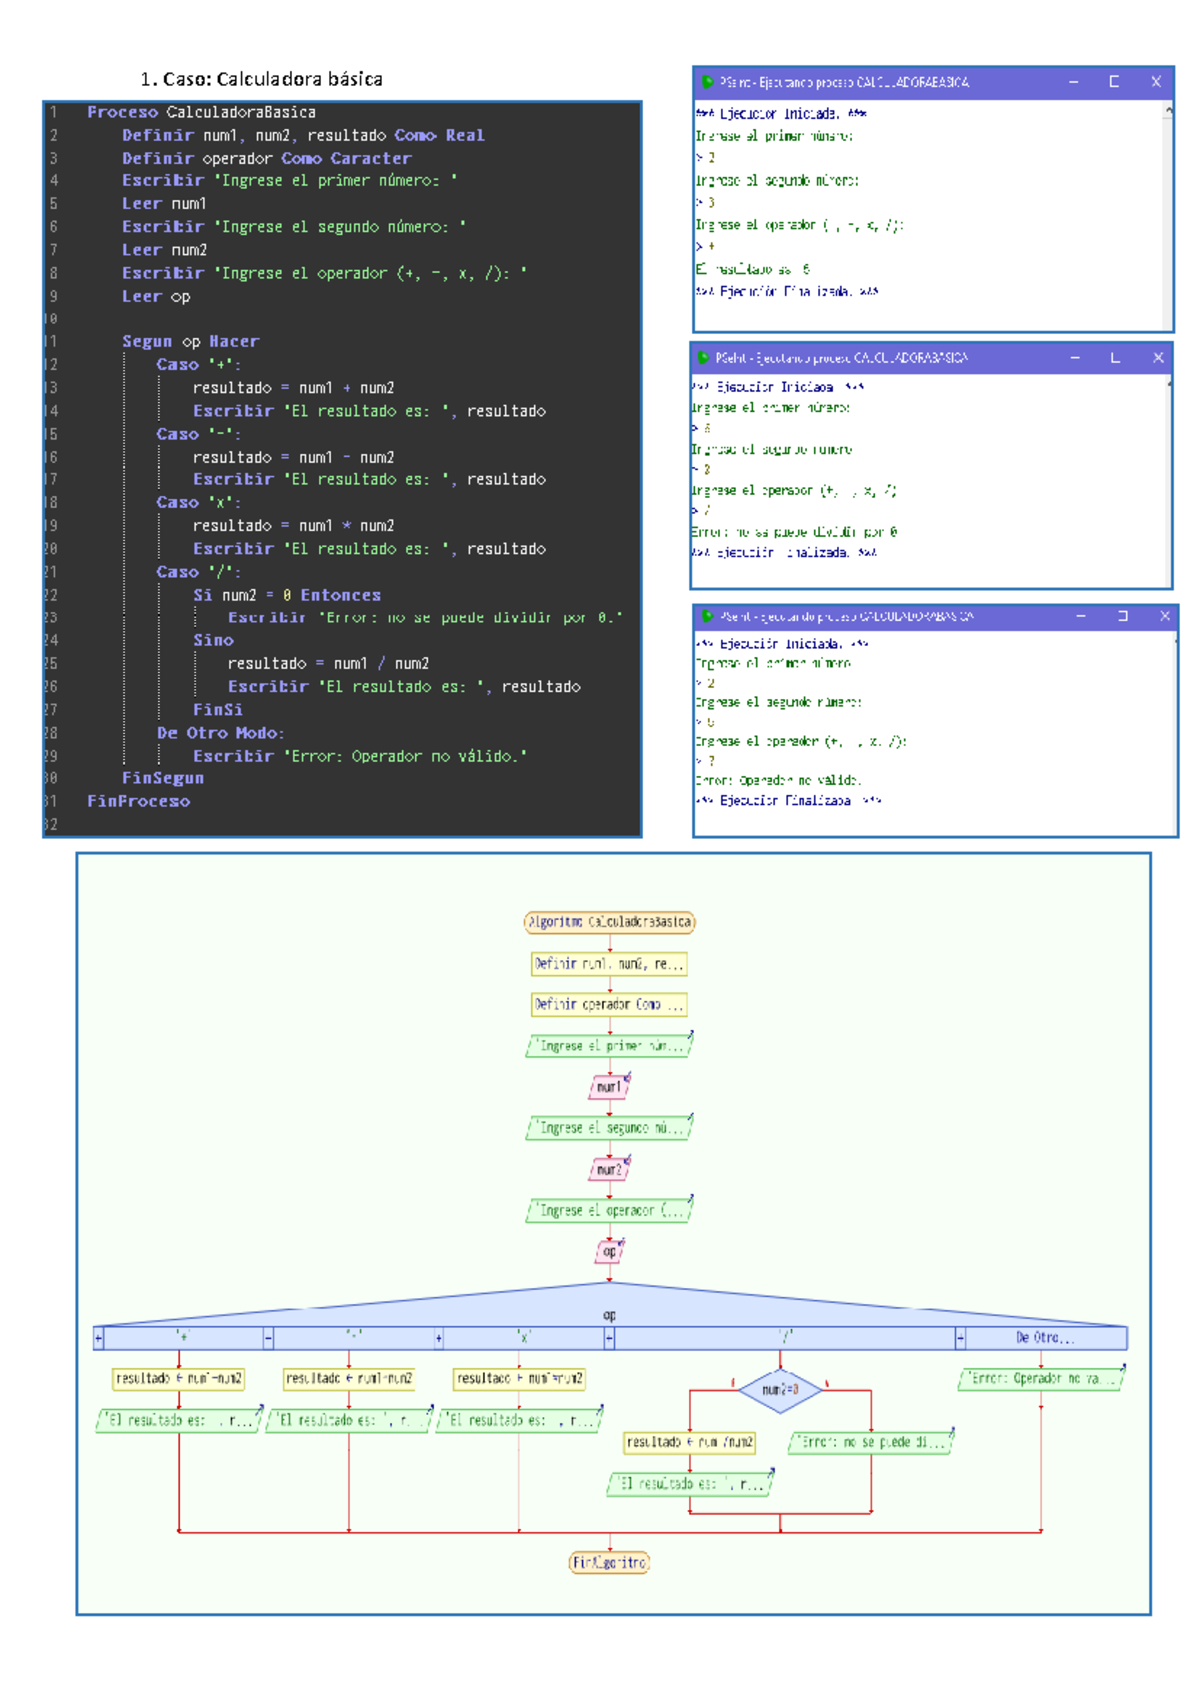
Task: Collapse the '+' case branch in the flowchart
Action: click(99, 1338)
